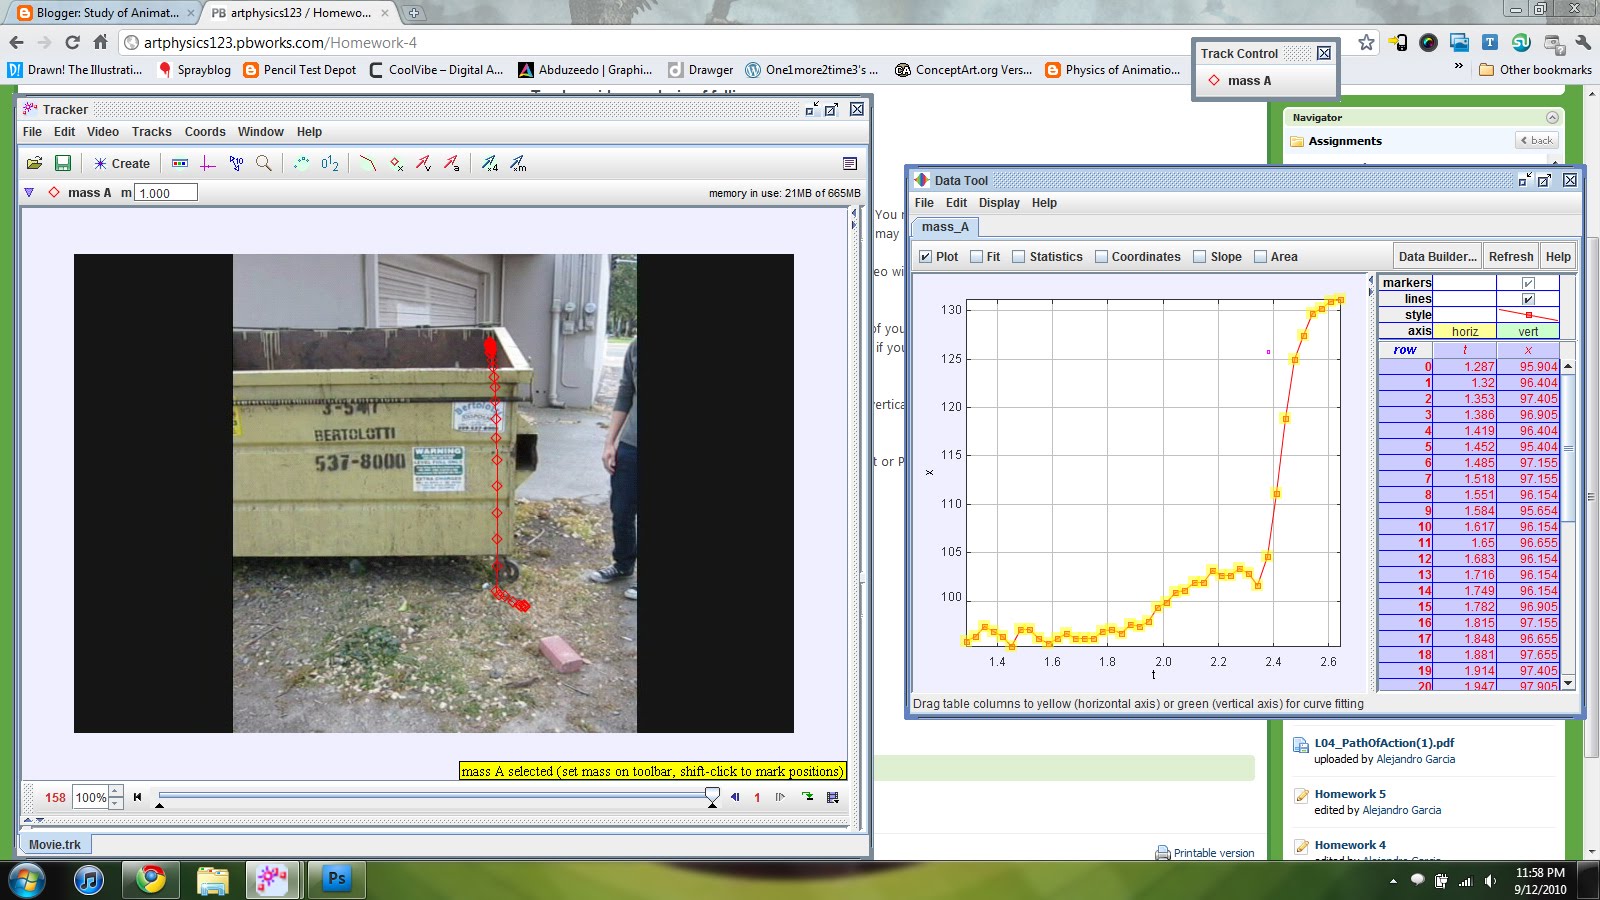Enable the Fit checkbox in Data Tool

pyautogui.click(x=979, y=256)
